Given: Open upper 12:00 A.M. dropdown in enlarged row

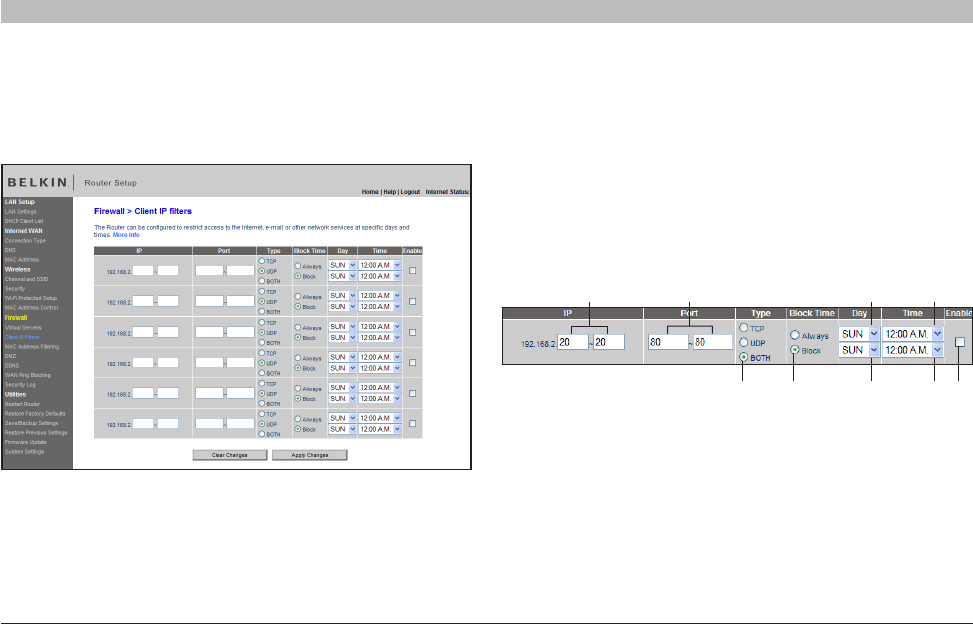Looking at the screenshot, I should tap(913, 334).
